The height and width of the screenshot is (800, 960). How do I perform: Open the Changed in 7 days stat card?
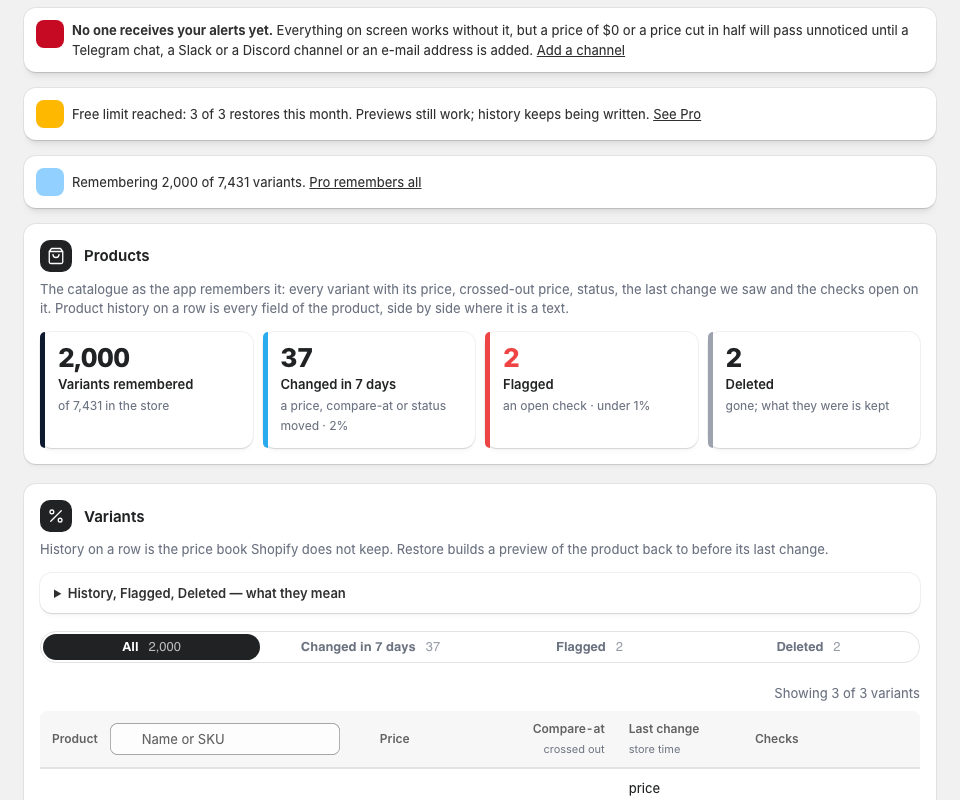click(x=369, y=390)
